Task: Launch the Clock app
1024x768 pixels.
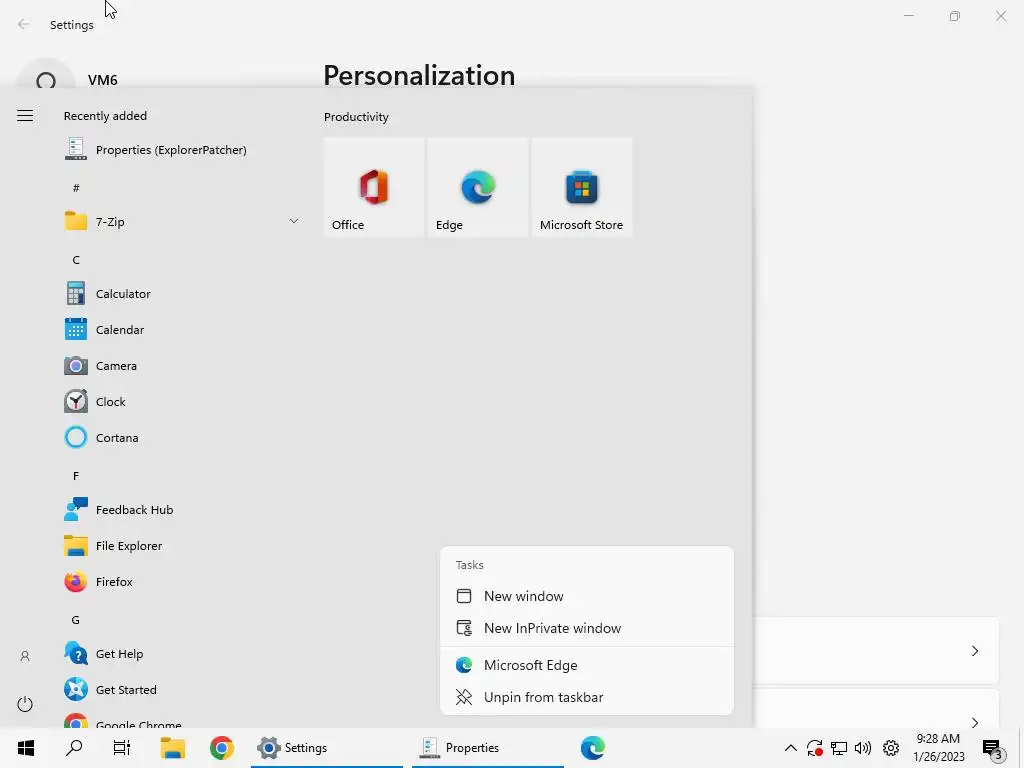Action: [x=95, y=402]
